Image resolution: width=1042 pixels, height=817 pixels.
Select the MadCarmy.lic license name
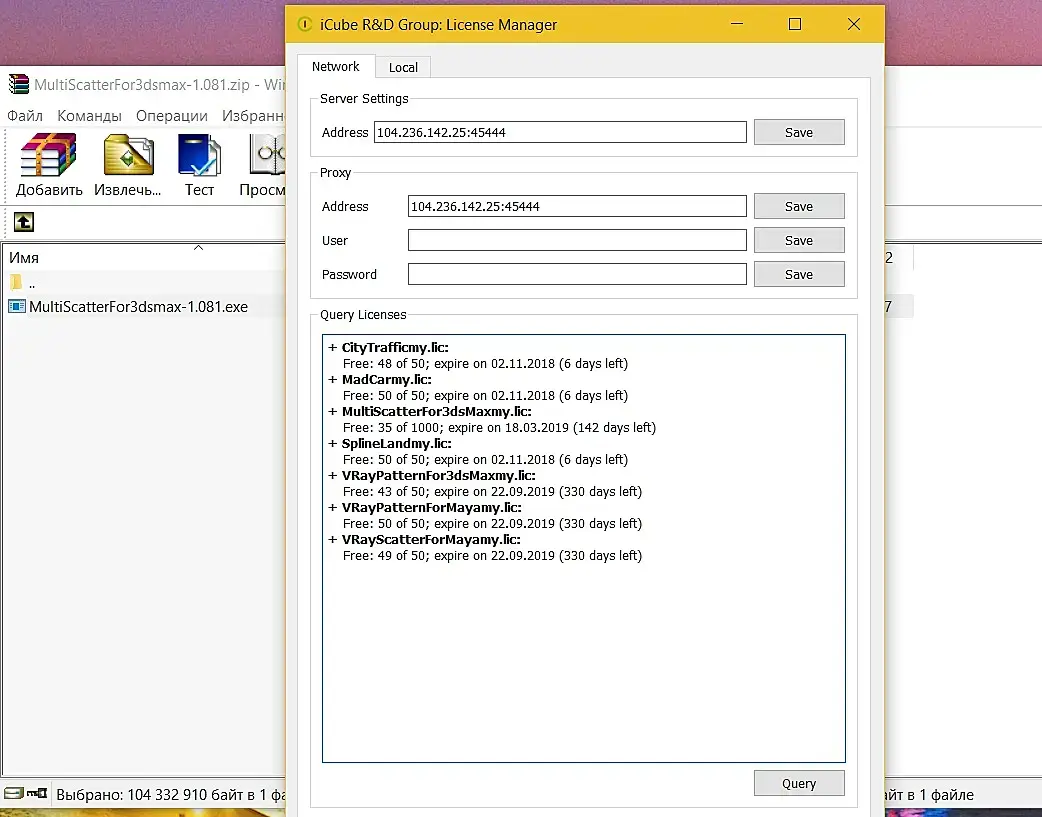[x=387, y=379]
